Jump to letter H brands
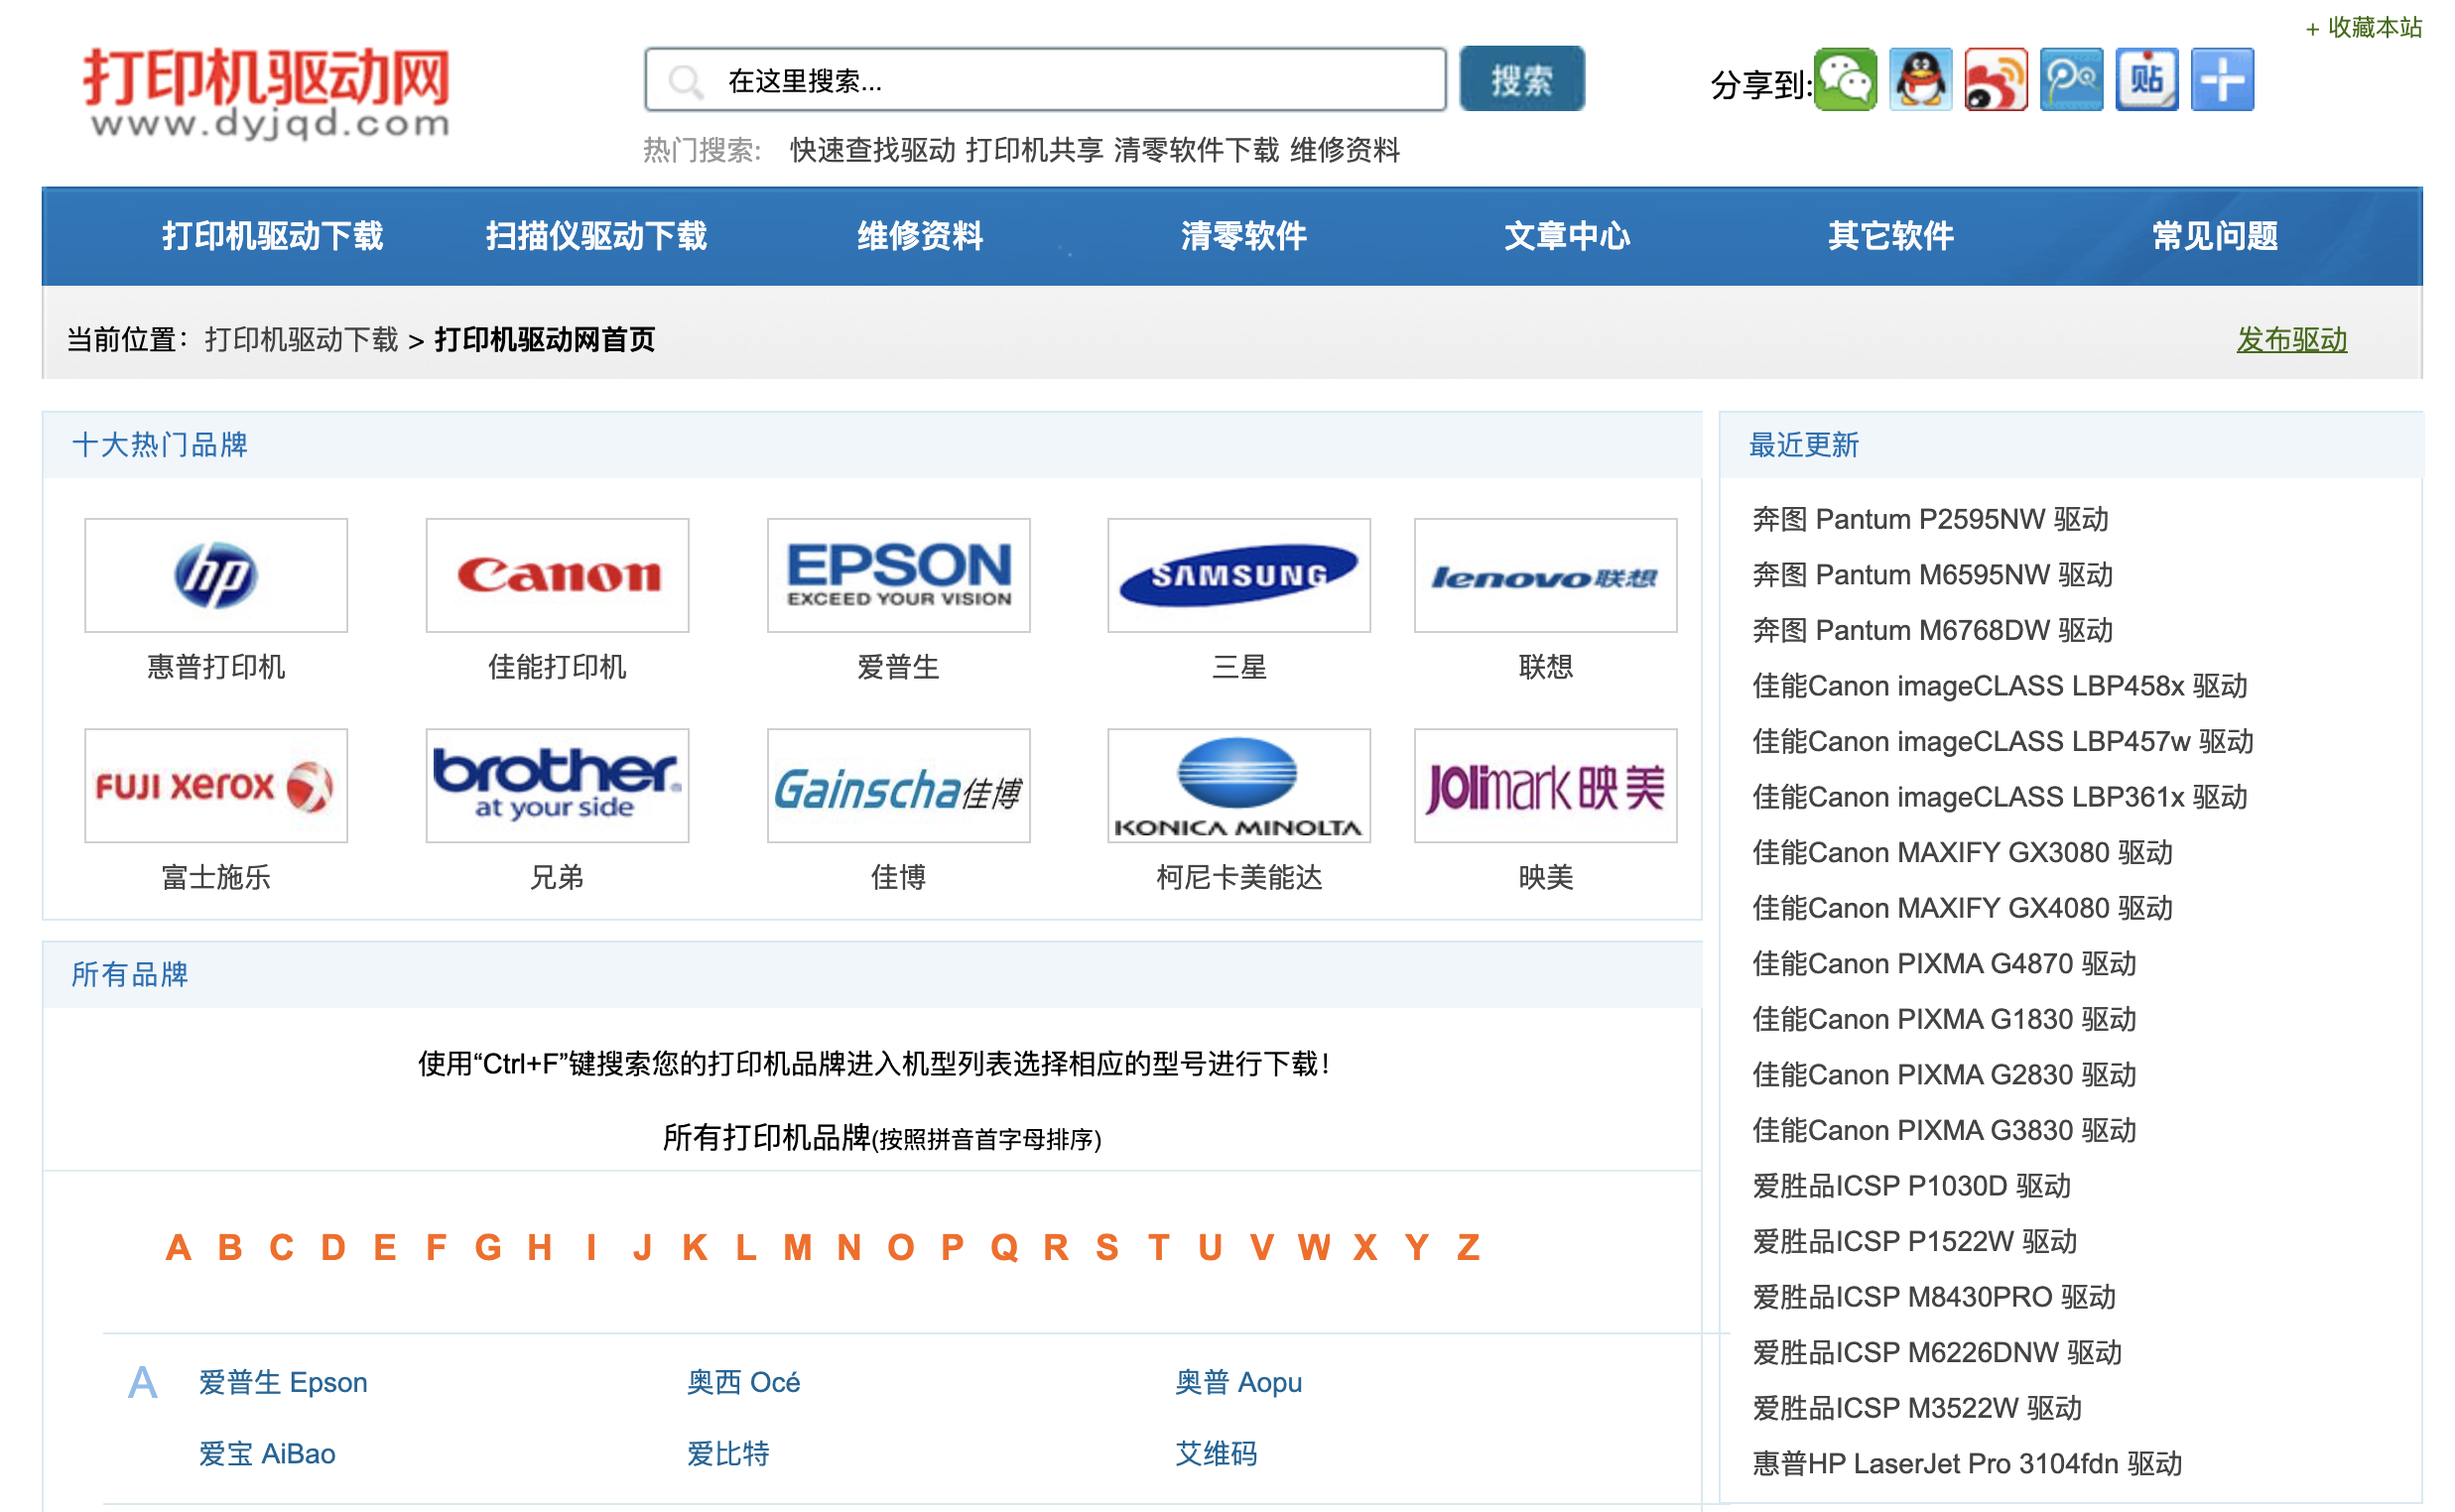This screenshot has height=1512, width=2455. [x=540, y=1248]
